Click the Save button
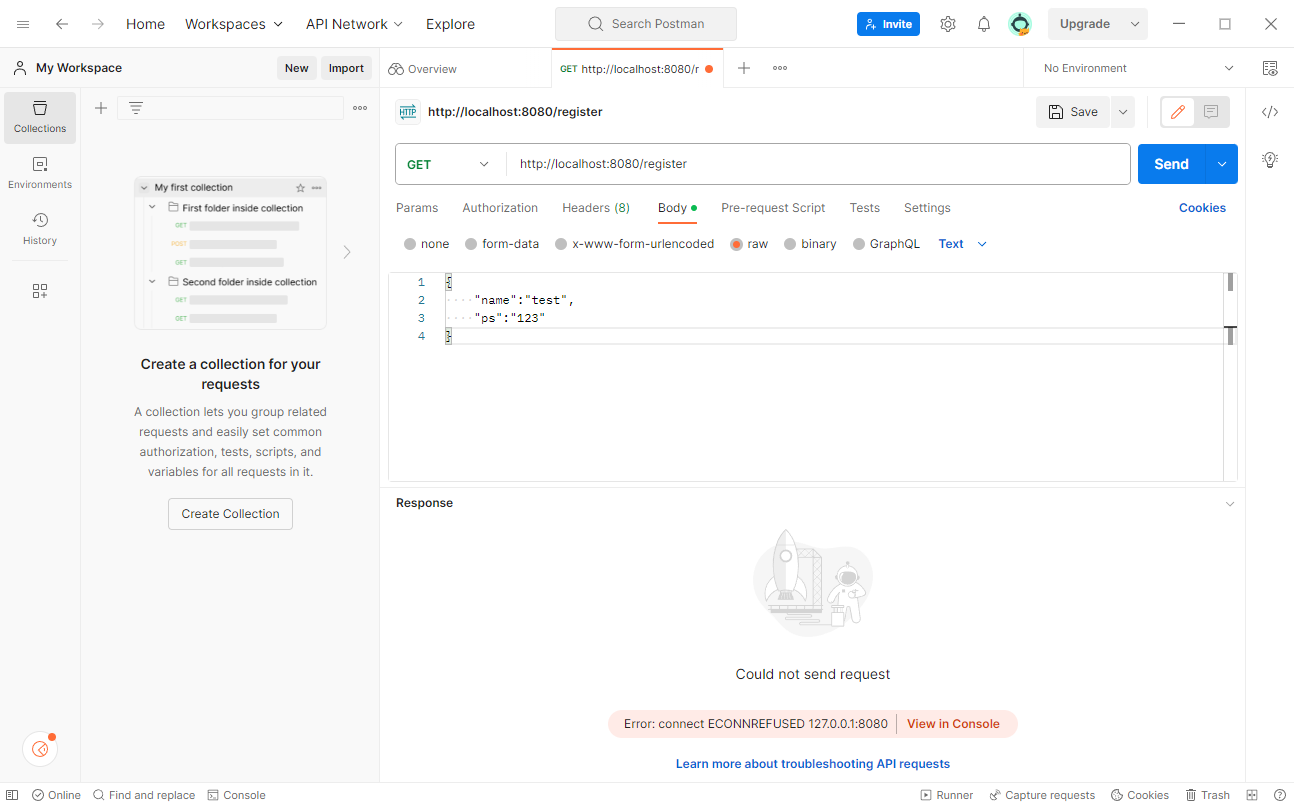This screenshot has height=807, width=1294. [1073, 112]
